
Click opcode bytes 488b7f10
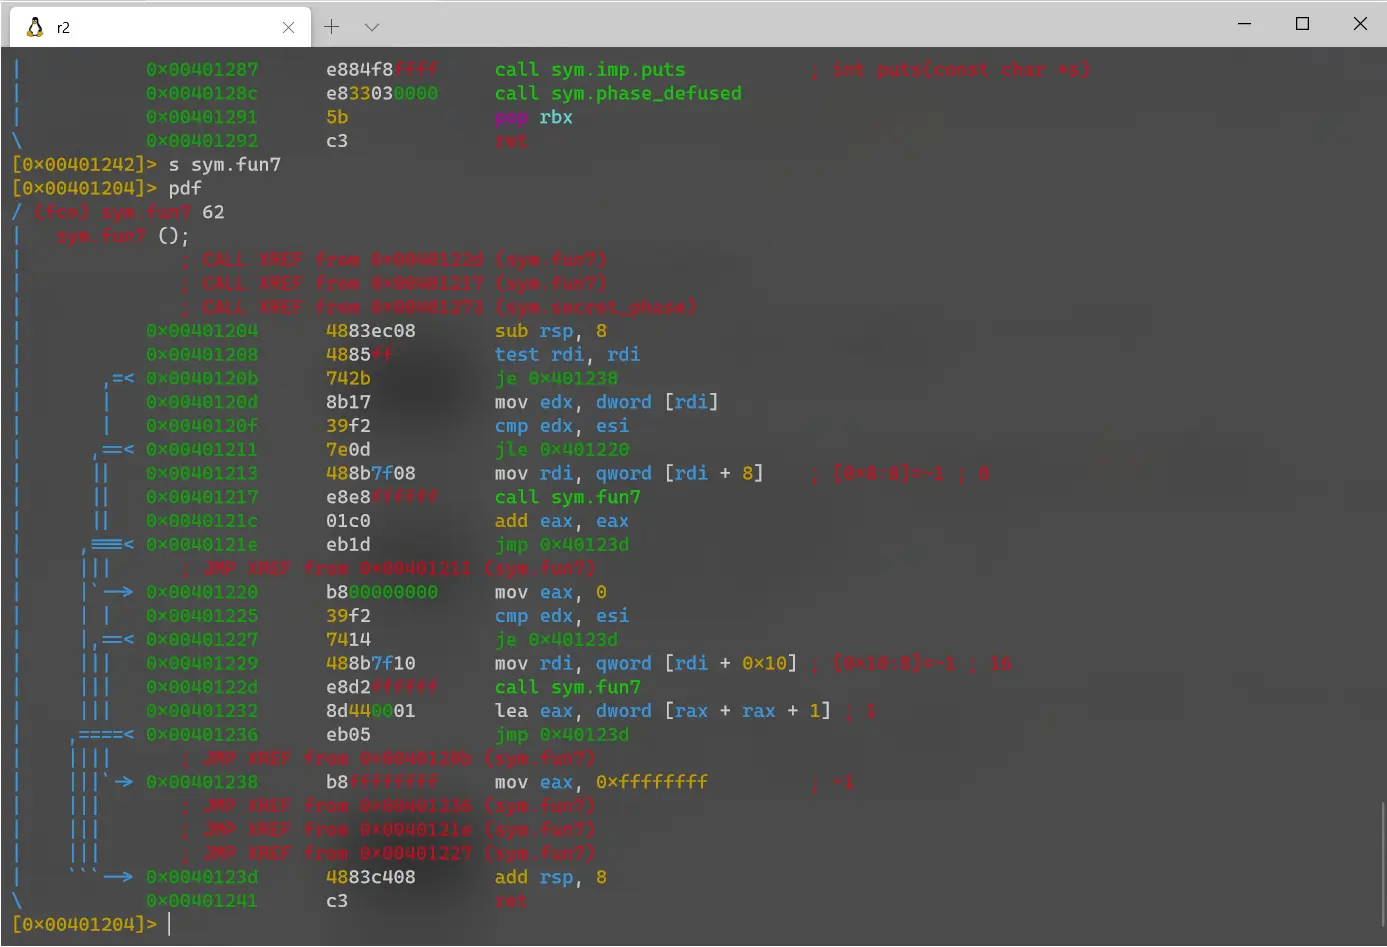[x=371, y=663]
